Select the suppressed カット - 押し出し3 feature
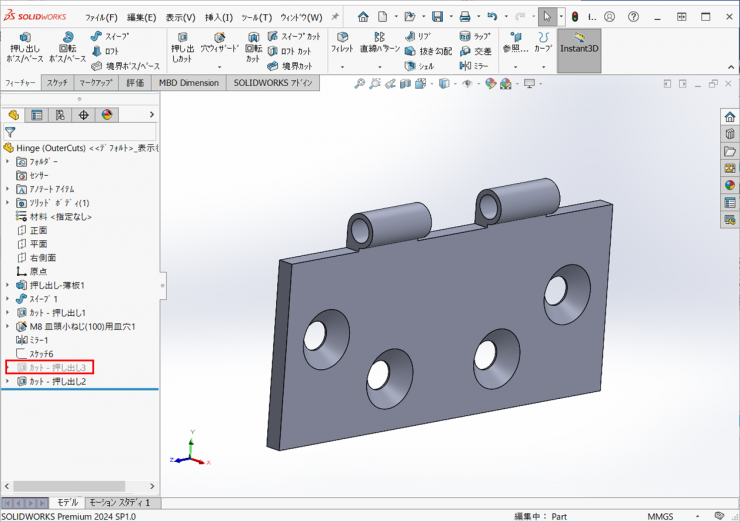This screenshot has height=522, width=740. [57, 368]
